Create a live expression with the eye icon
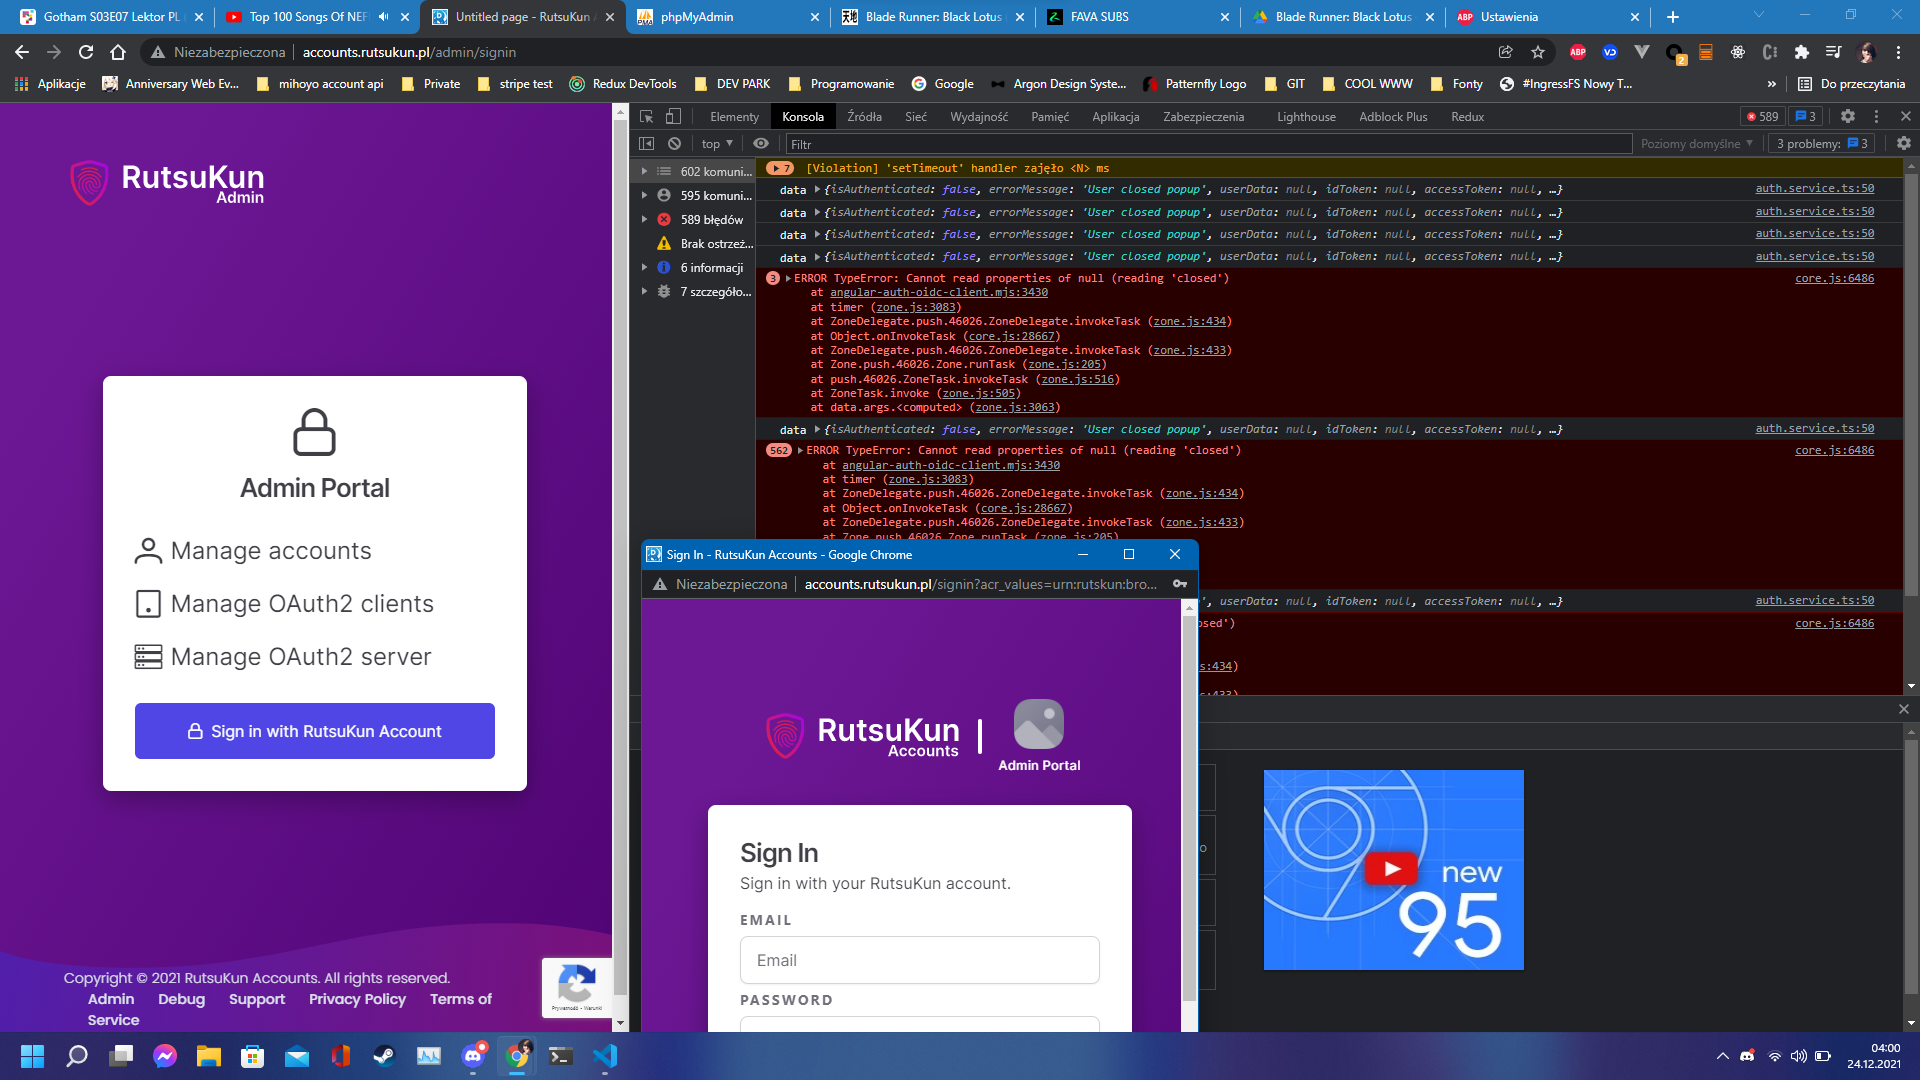The height and width of the screenshot is (1080, 1920). coord(762,143)
